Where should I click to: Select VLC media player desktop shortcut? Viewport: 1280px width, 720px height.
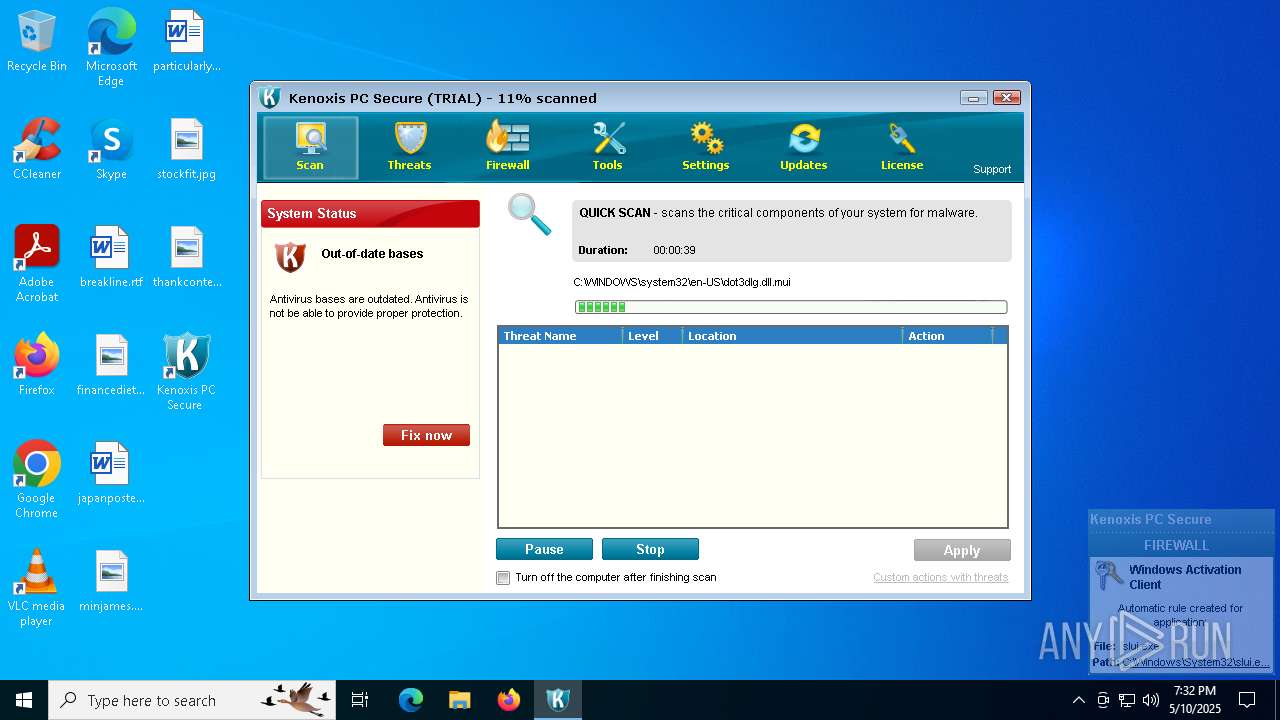pyautogui.click(x=37, y=588)
